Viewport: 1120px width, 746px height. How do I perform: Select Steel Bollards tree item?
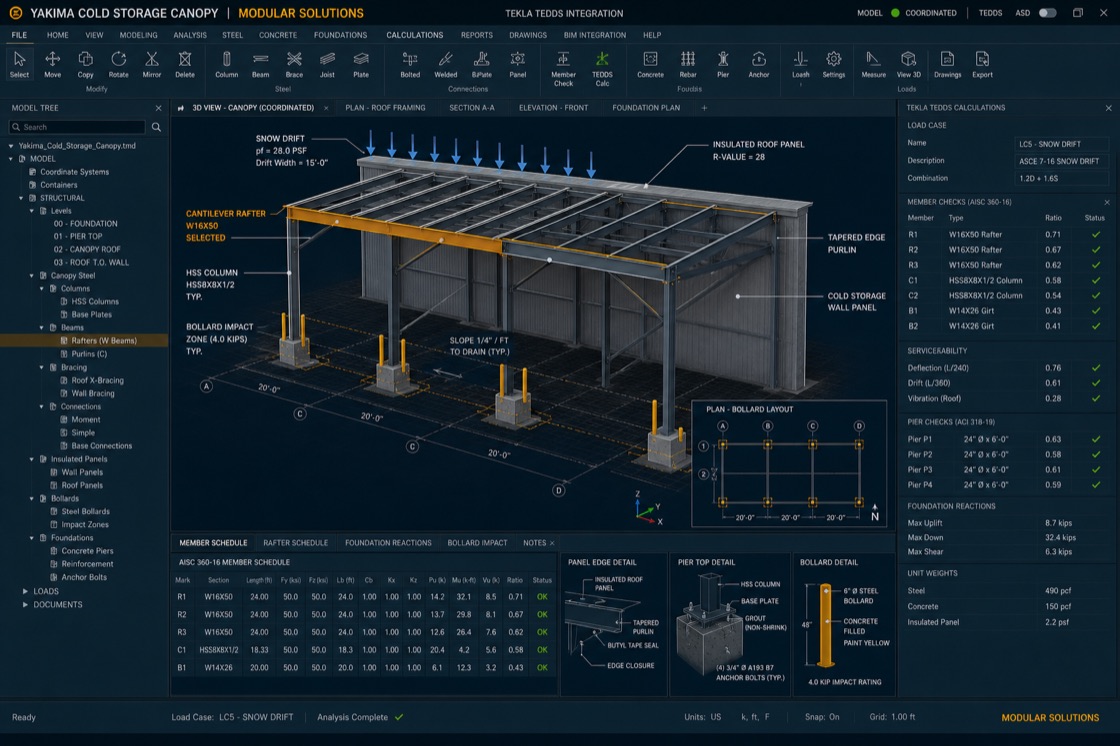click(x=85, y=512)
